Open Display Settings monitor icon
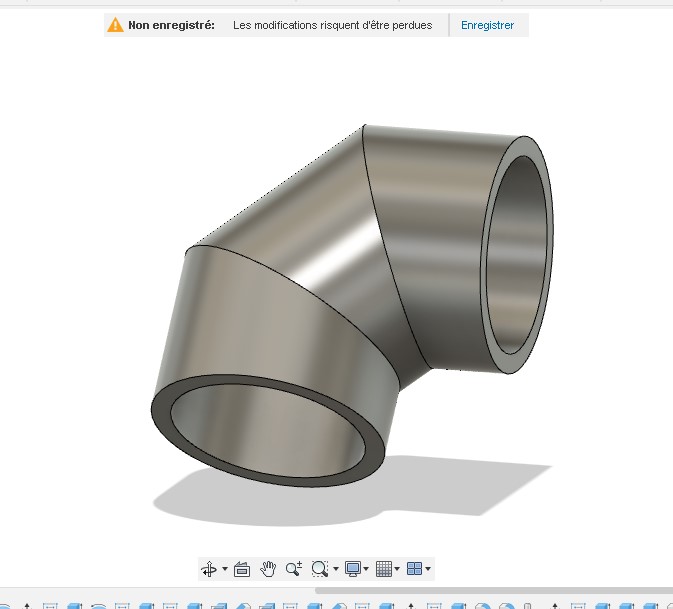The height and width of the screenshot is (609, 673). coord(353,569)
